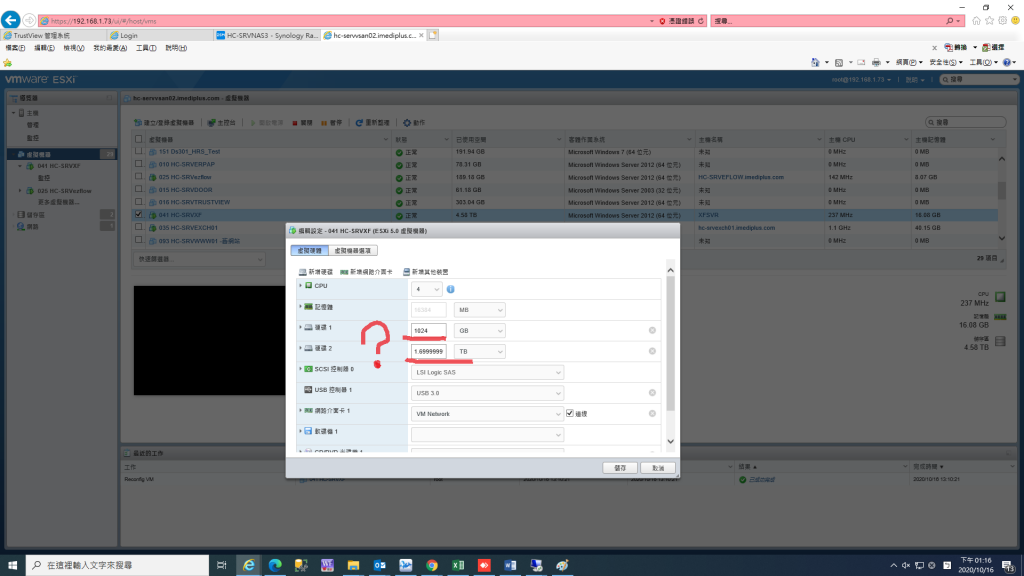Viewport: 1024px width, 576px height.
Task: Click the add hard disk icon in dialog toolbar
Action: click(x=302, y=272)
